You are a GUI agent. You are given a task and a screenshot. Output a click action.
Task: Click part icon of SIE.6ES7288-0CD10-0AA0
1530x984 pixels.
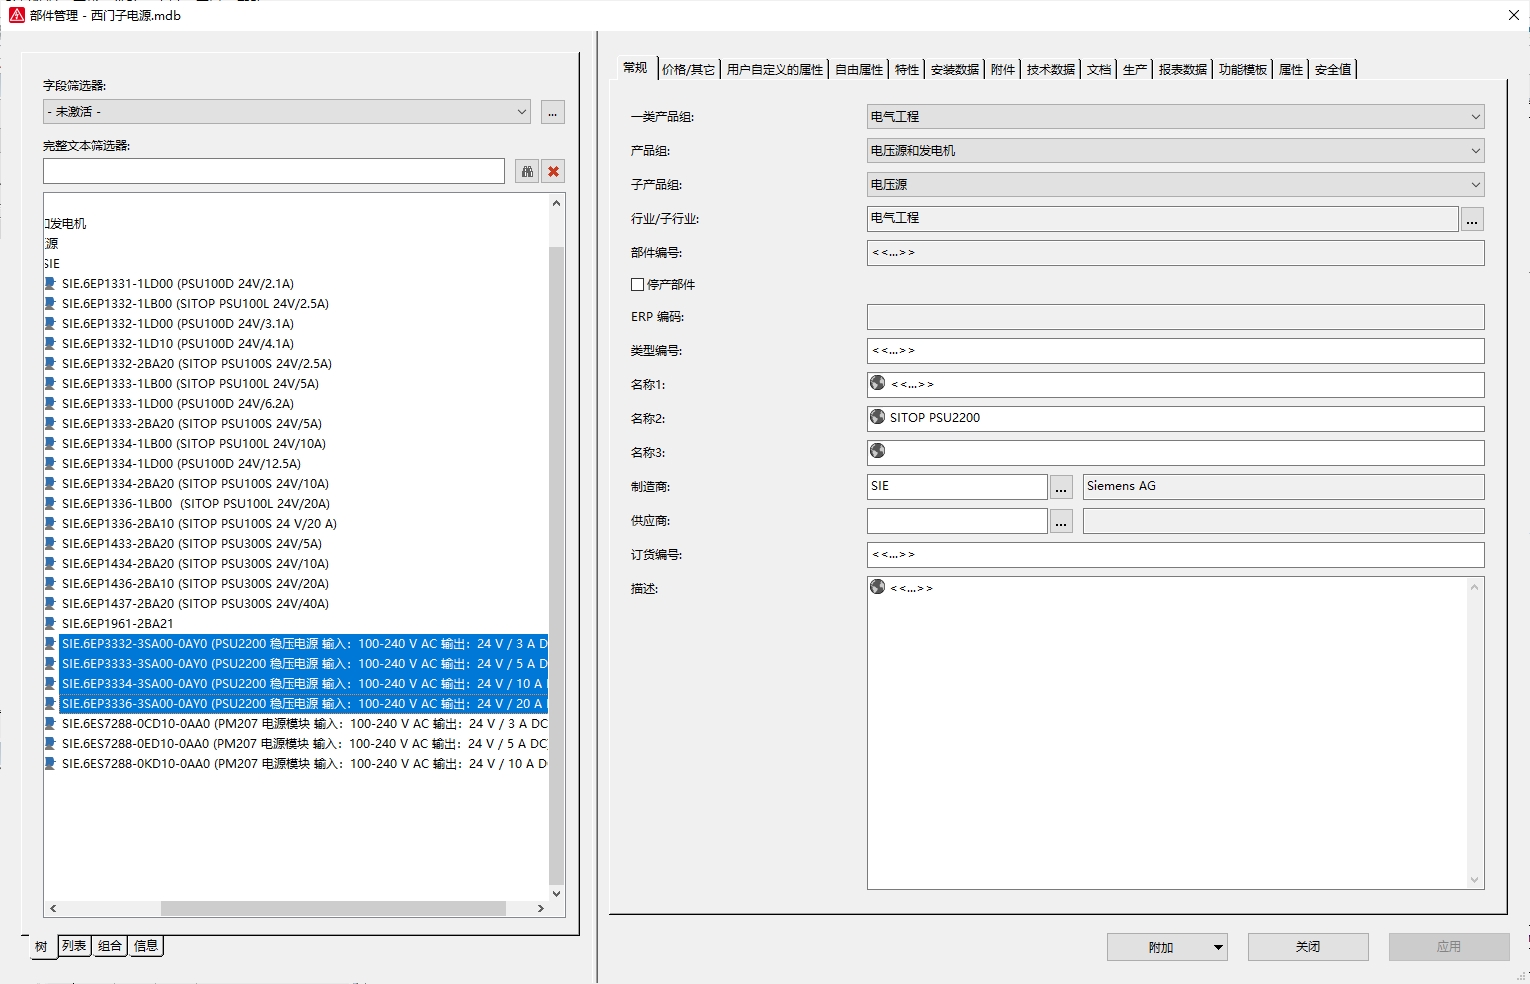click(50, 723)
